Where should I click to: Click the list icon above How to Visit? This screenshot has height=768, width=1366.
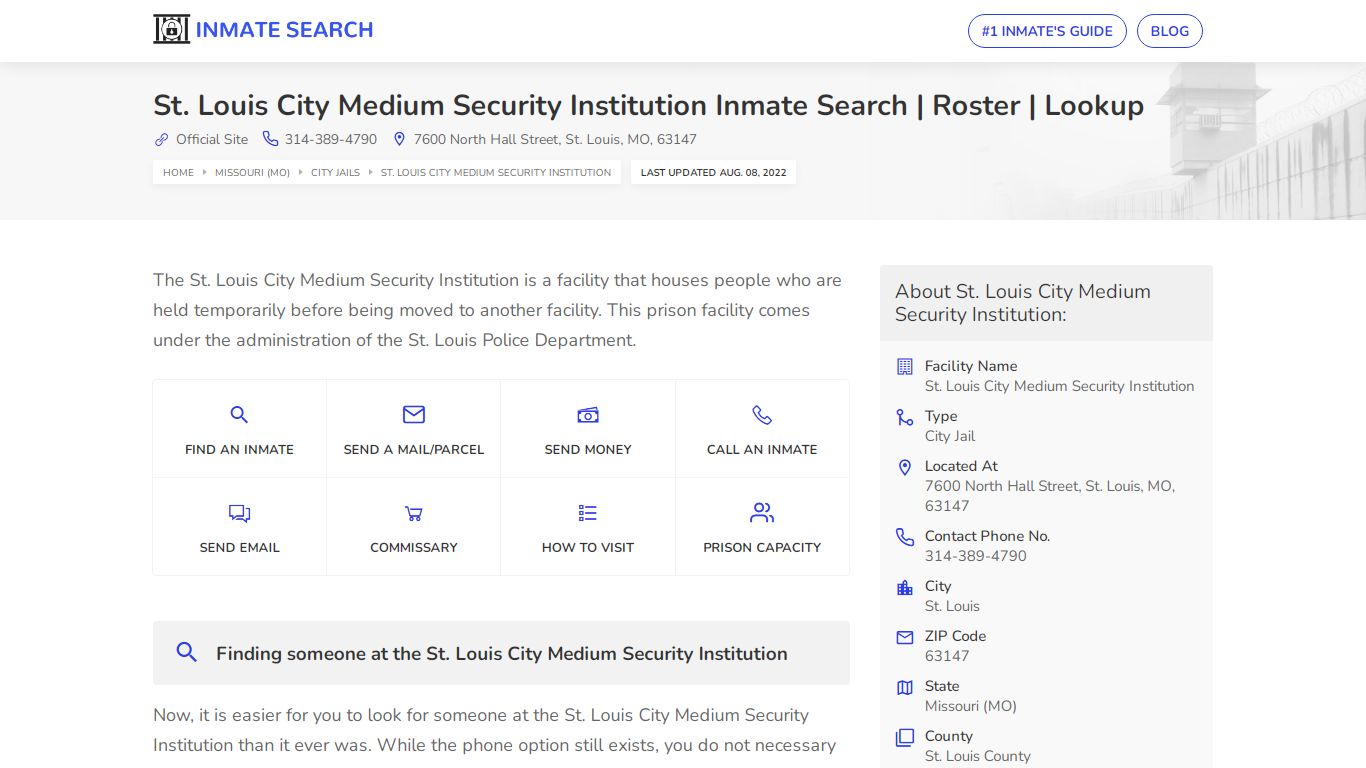pos(588,513)
